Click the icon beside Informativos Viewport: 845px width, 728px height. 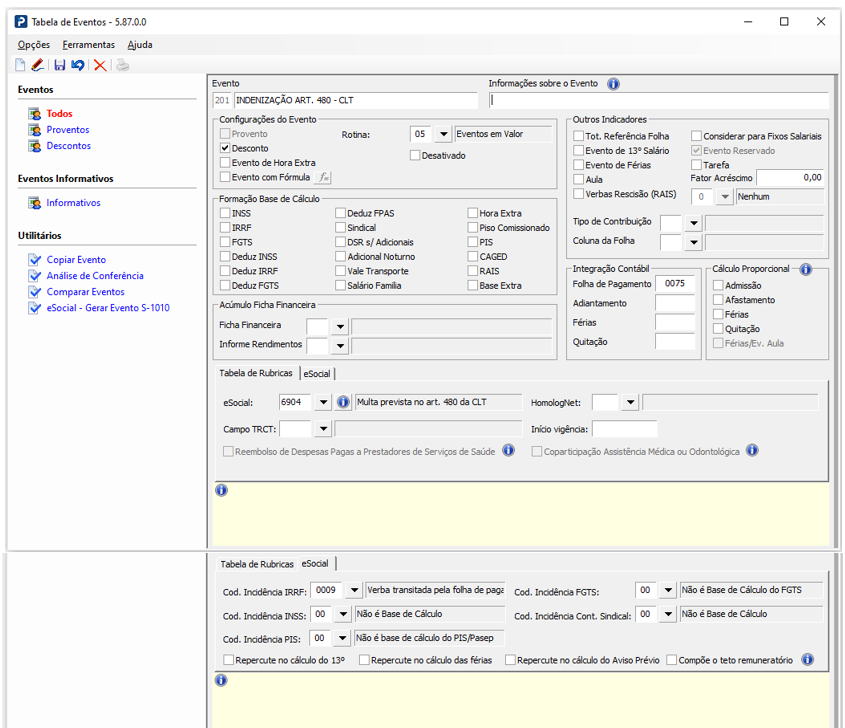tap(35, 203)
